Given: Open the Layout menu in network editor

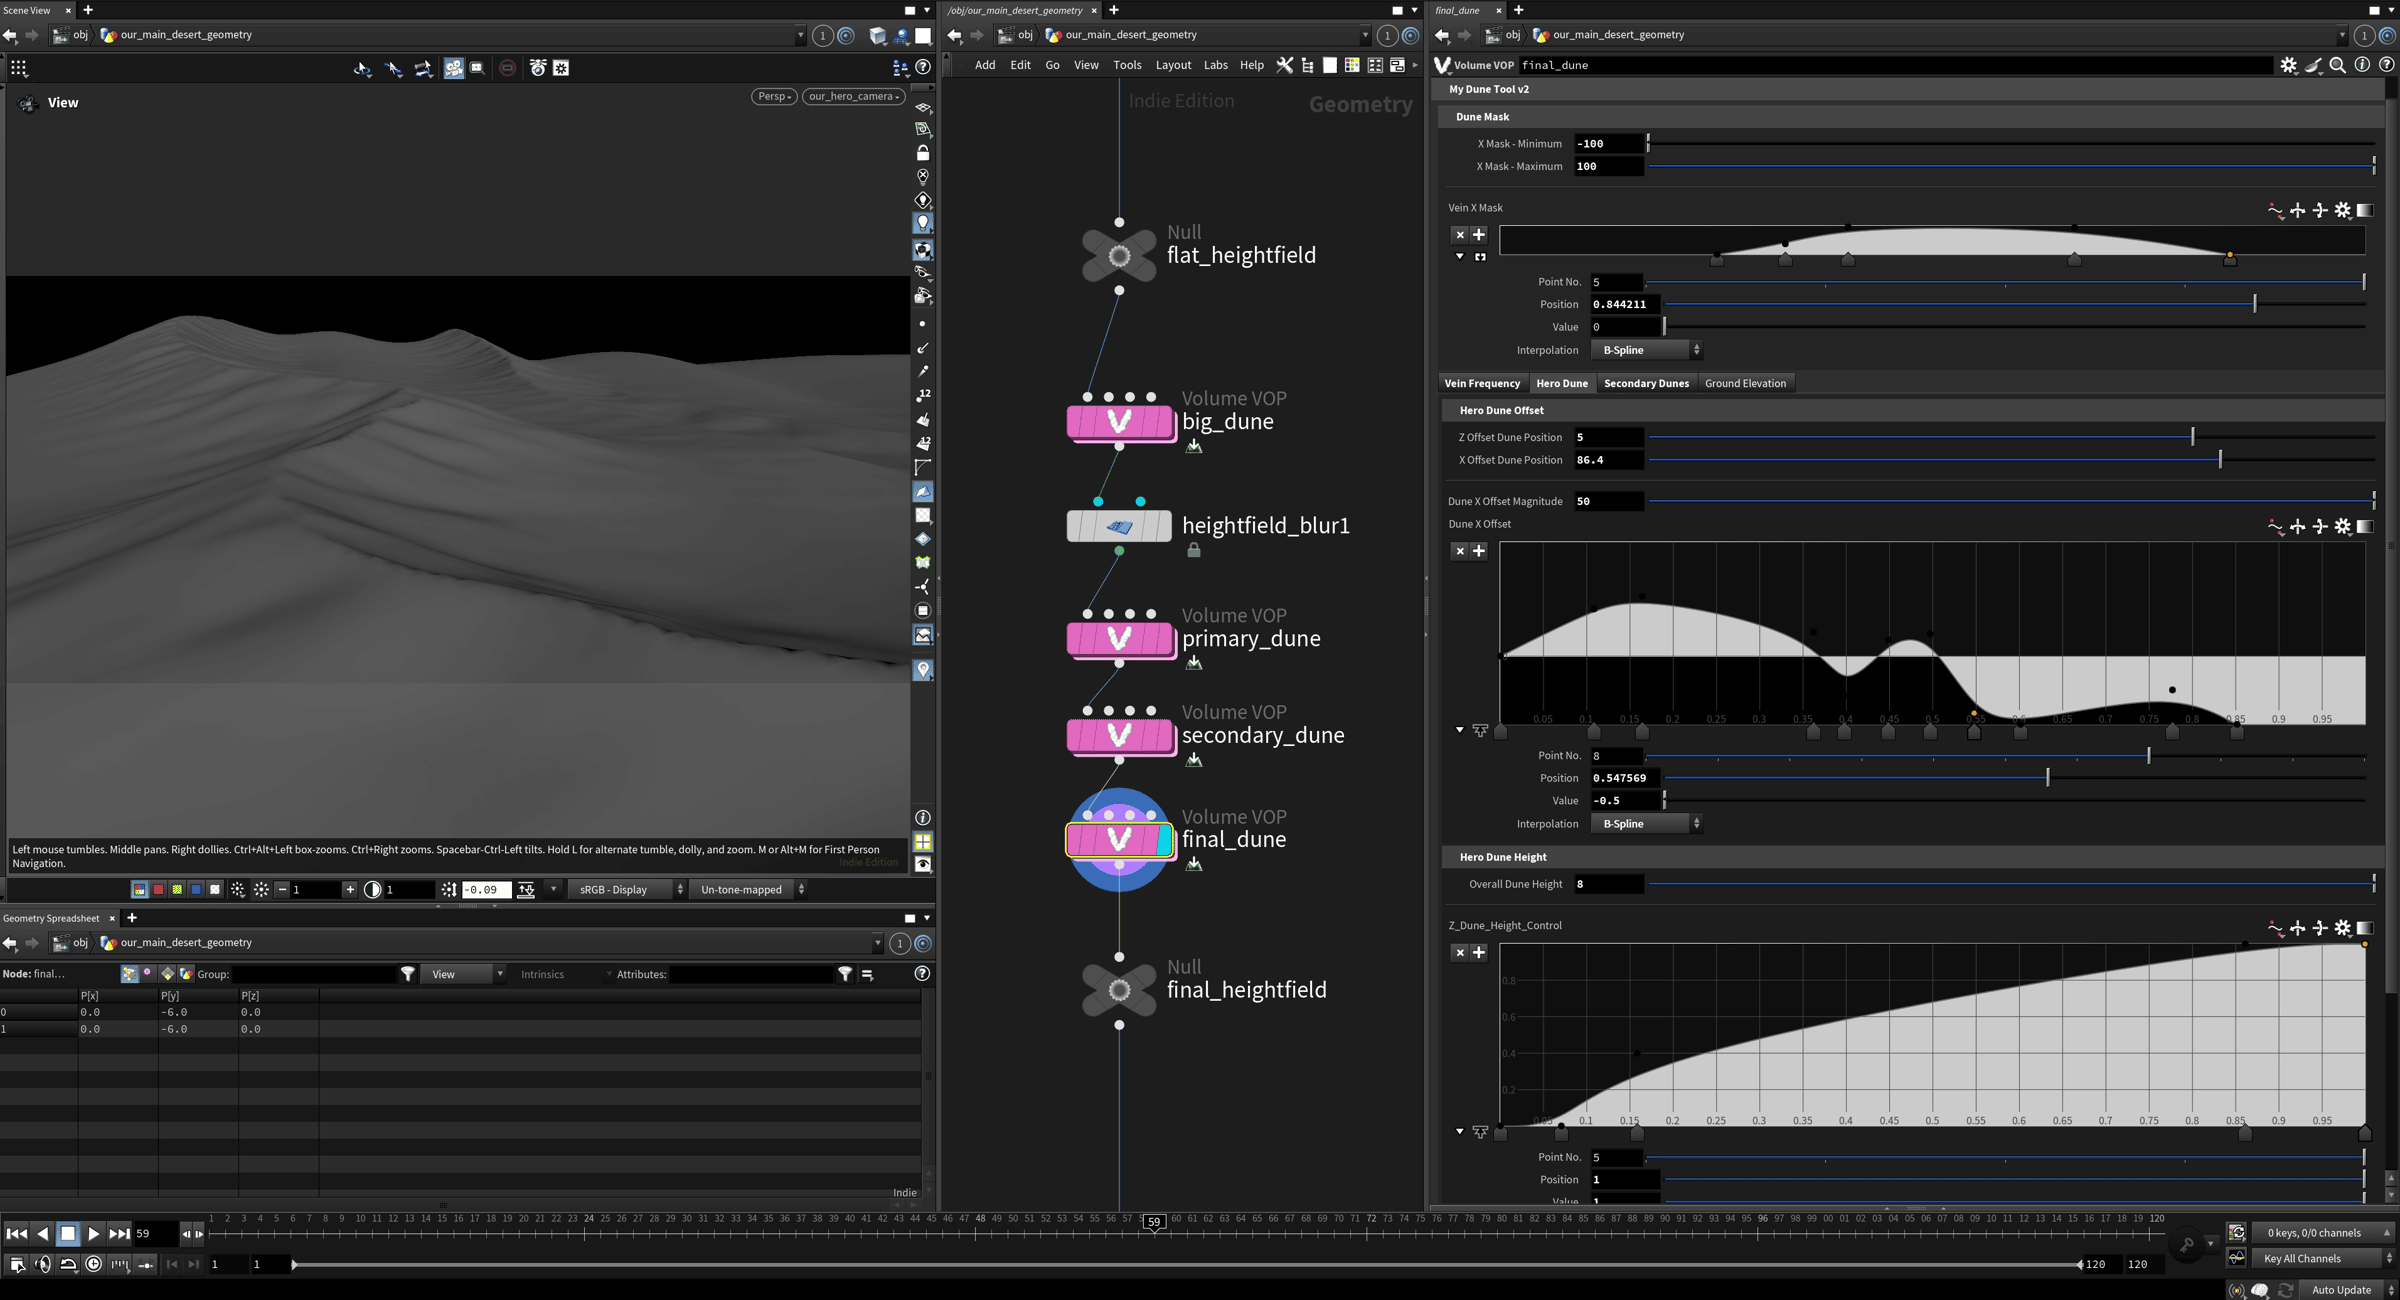Looking at the screenshot, I should pyautogui.click(x=1172, y=65).
